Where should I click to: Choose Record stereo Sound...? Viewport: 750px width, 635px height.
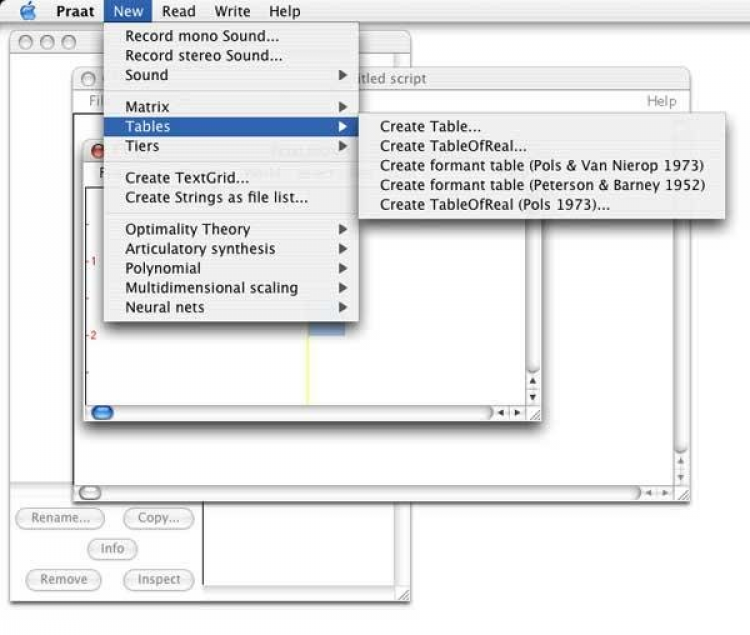pyautogui.click(x=231, y=55)
